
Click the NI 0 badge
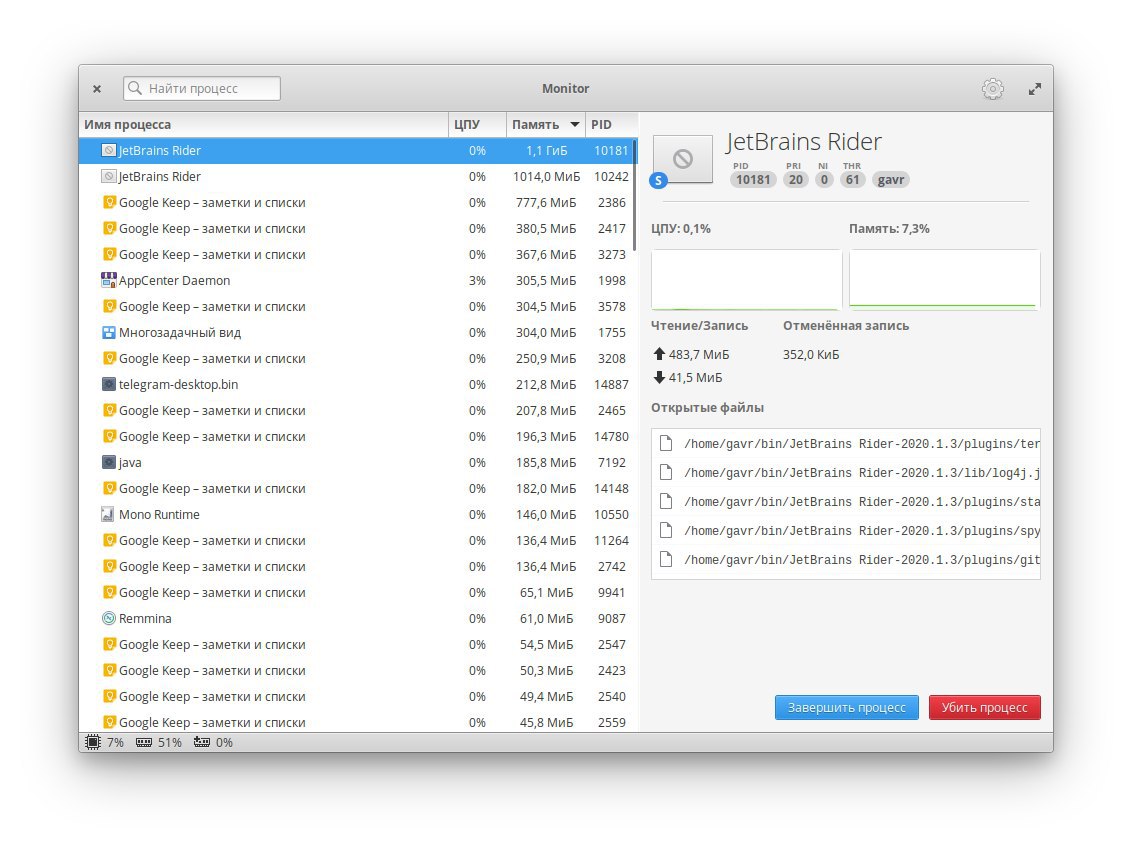pyautogui.click(x=824, y=180)
